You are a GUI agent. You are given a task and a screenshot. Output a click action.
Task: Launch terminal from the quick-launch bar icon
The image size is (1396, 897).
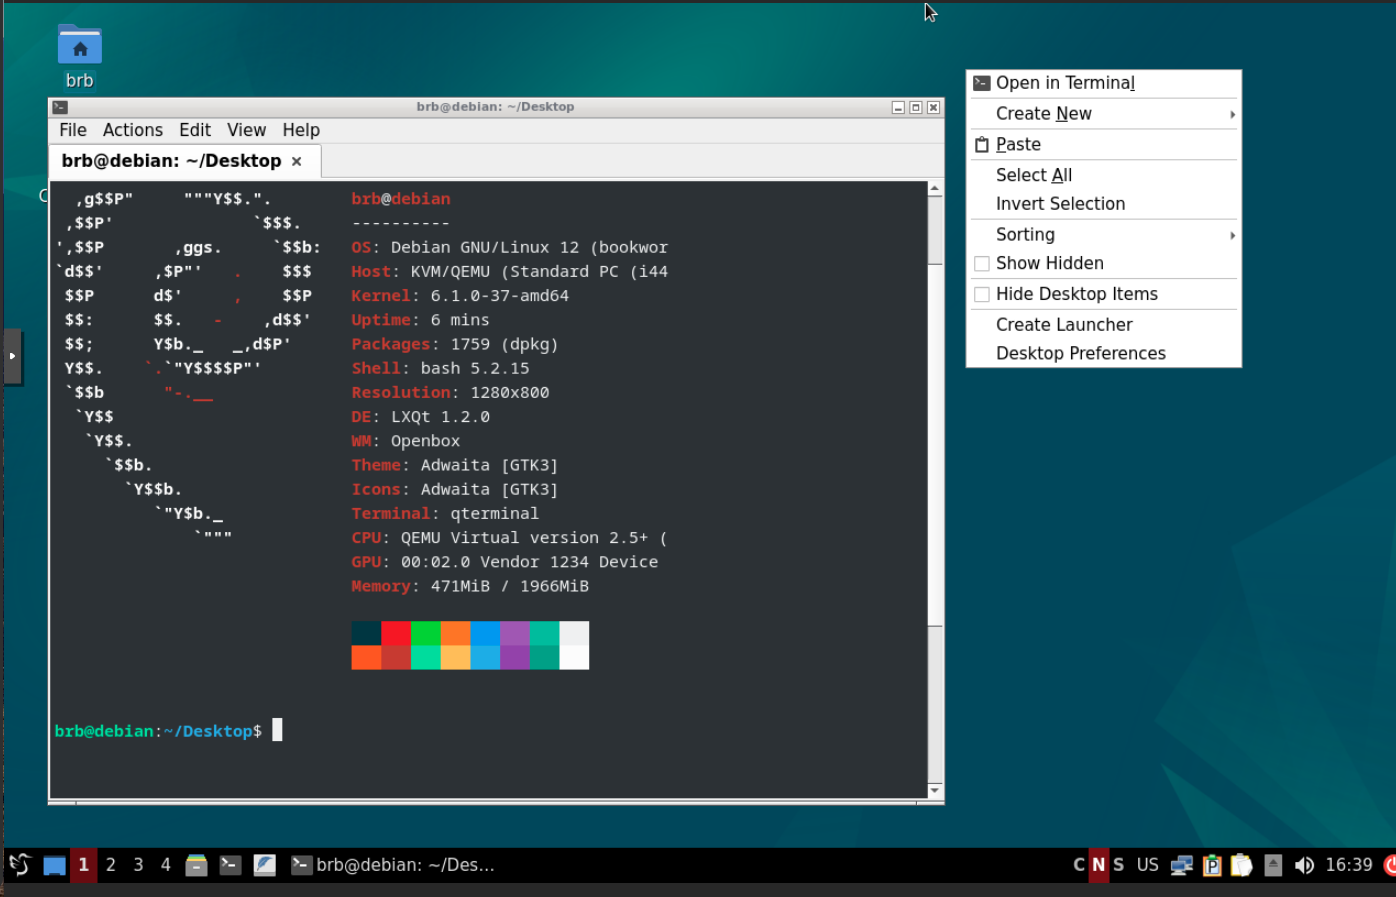230,865
